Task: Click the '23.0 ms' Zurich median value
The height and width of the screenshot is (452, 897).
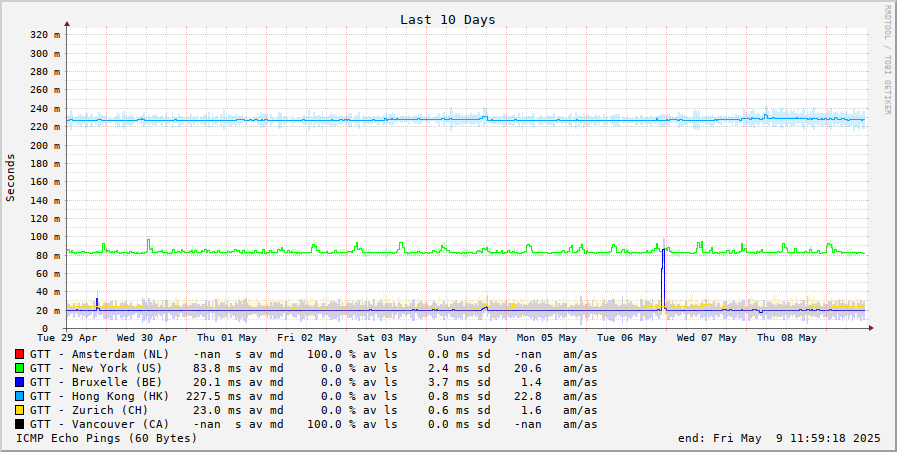Action: pos(218,410)
